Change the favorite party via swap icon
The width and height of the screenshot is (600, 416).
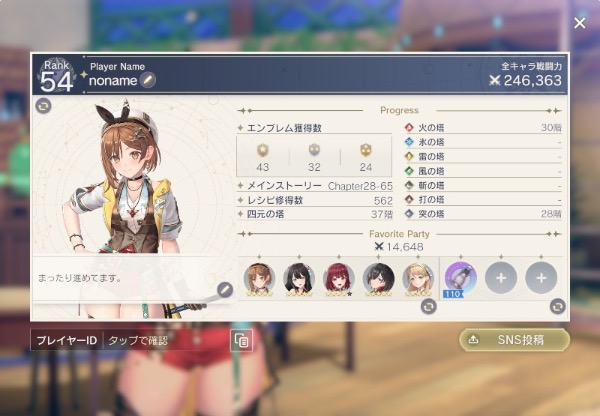(x=429, y=306)
